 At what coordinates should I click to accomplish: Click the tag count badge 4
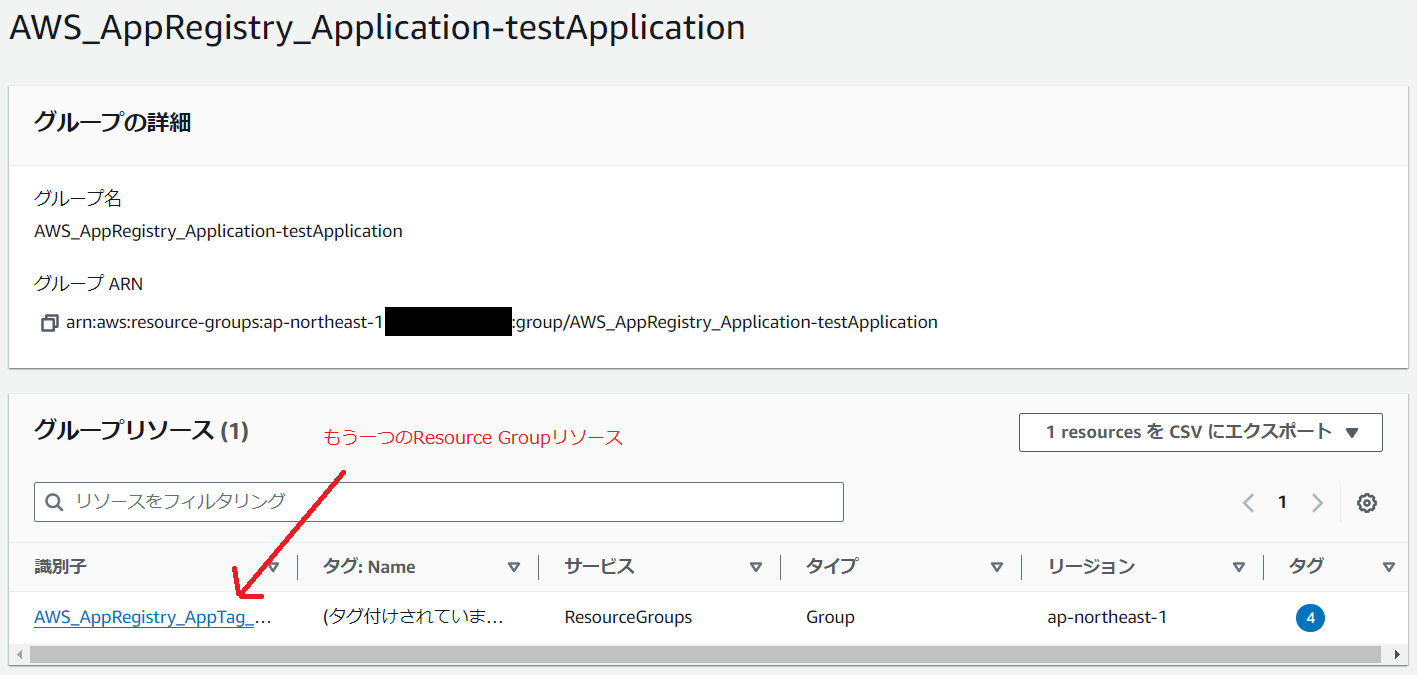(1309, 617)
